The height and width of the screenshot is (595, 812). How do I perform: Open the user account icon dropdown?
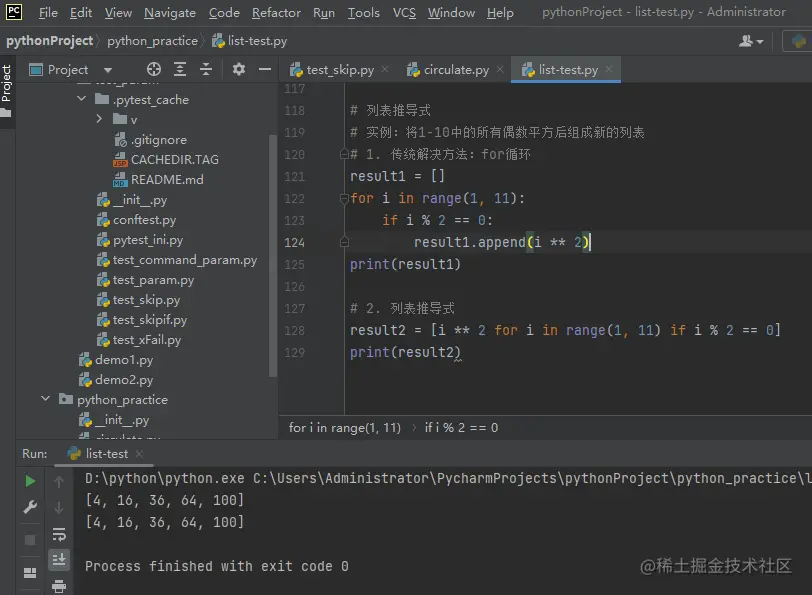click(751, 41)
